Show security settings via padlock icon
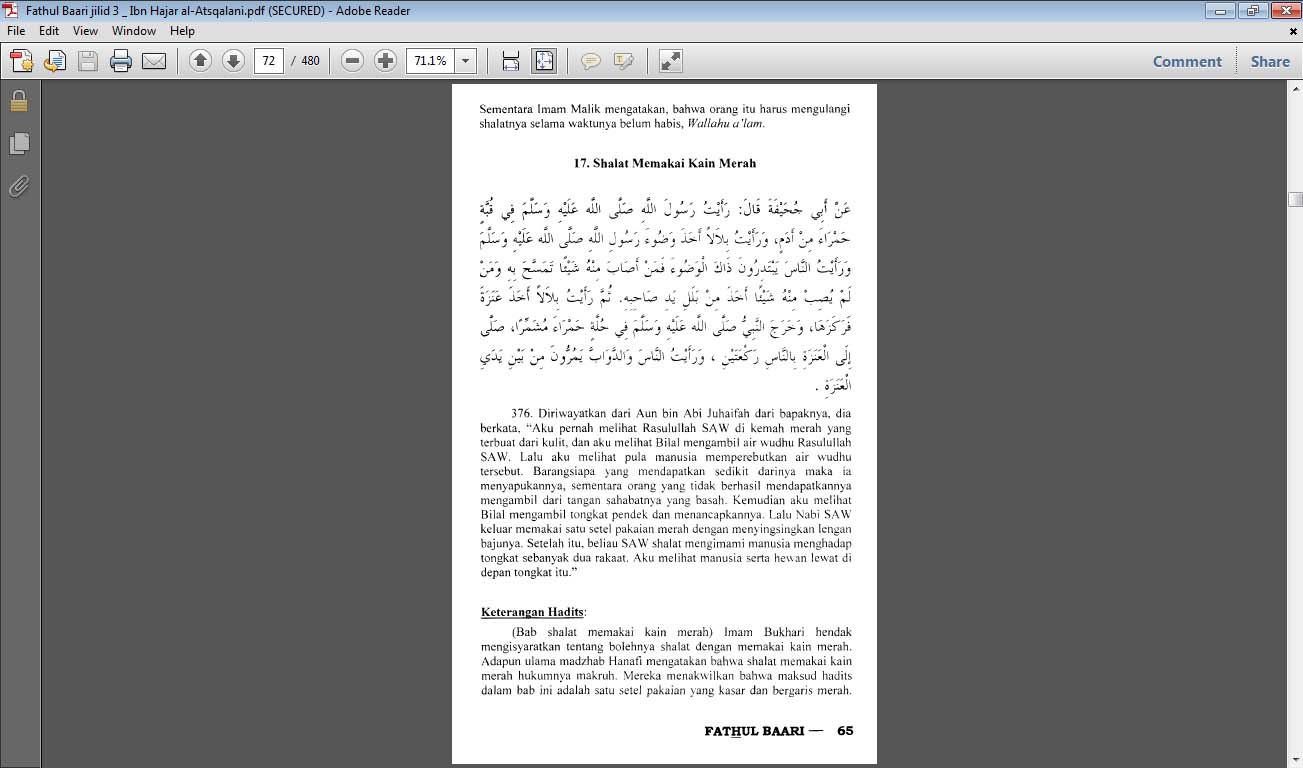 tap(18, 102)
